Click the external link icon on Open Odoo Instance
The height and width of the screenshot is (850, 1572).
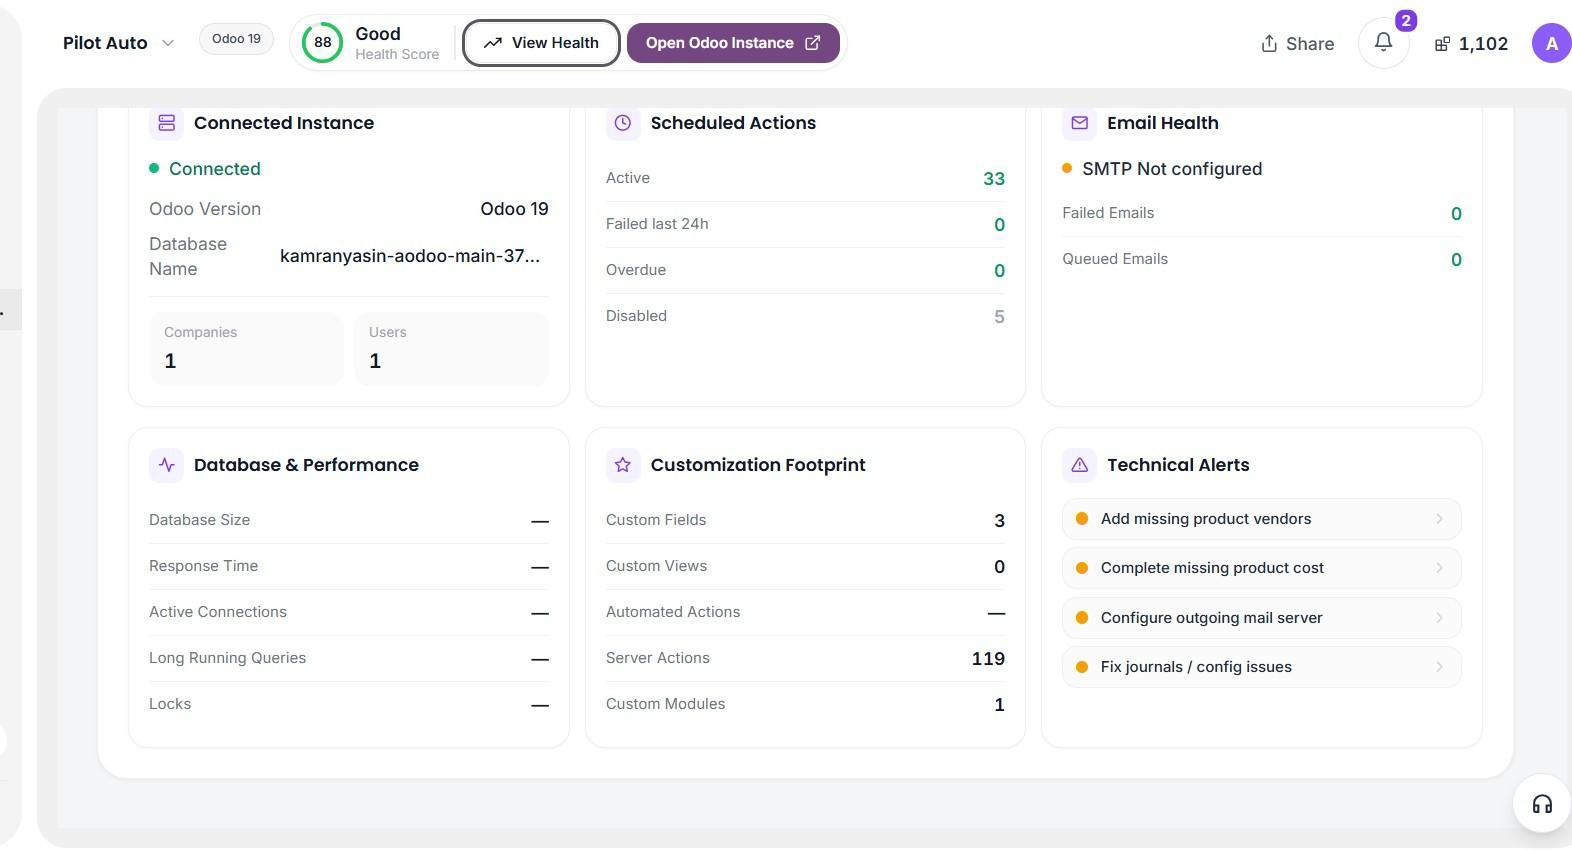813,43
